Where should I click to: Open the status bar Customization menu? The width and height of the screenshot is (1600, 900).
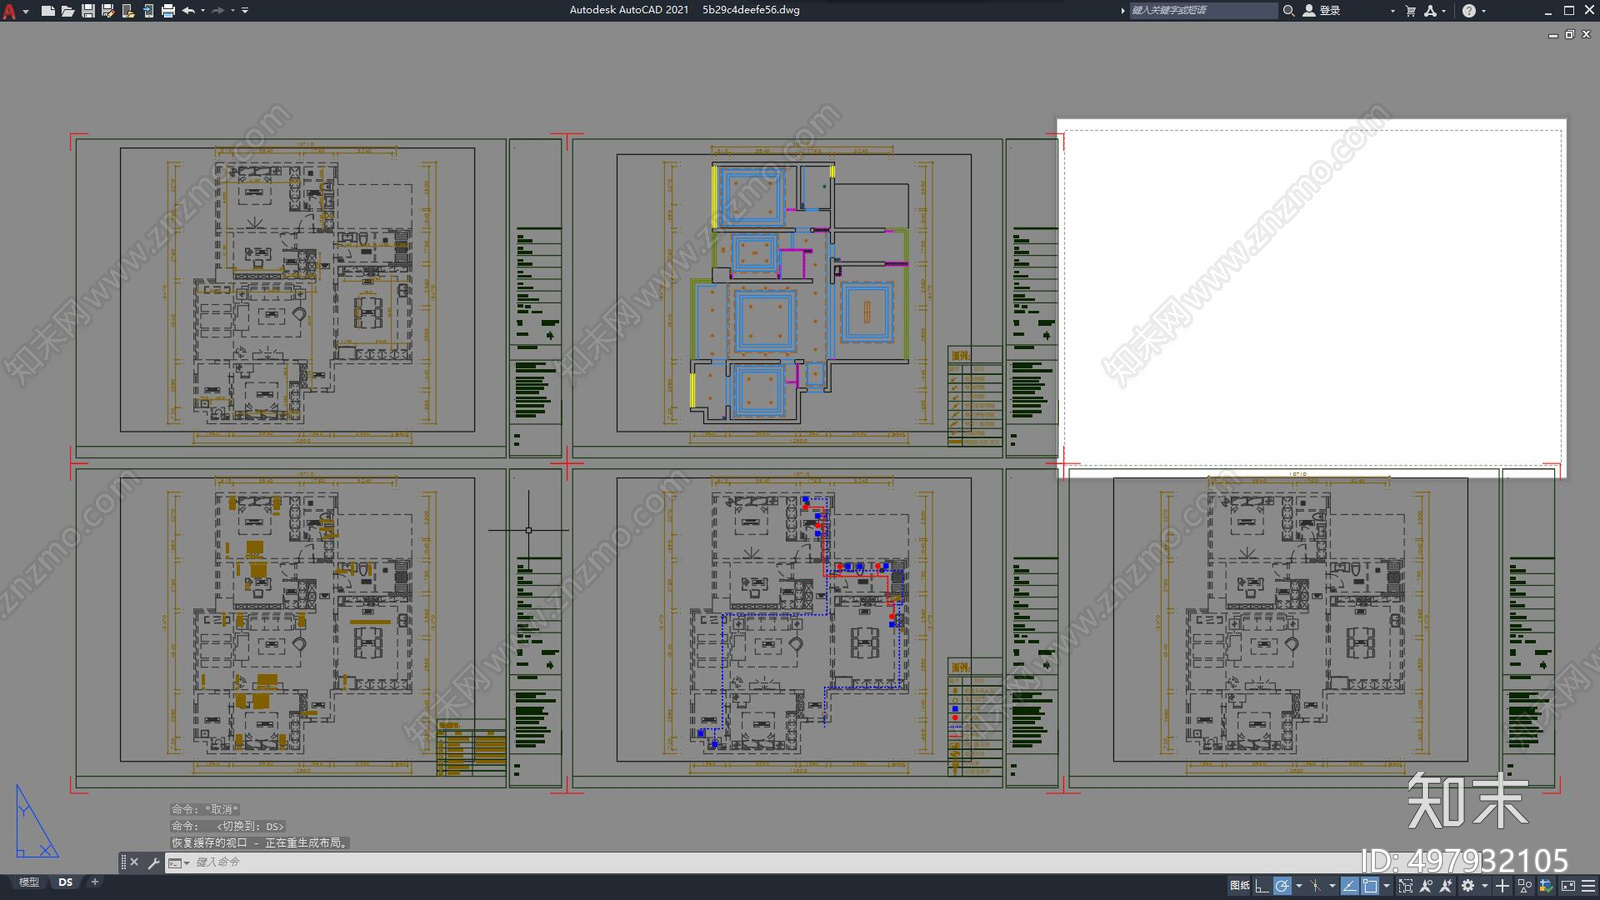click(1588, 886)
